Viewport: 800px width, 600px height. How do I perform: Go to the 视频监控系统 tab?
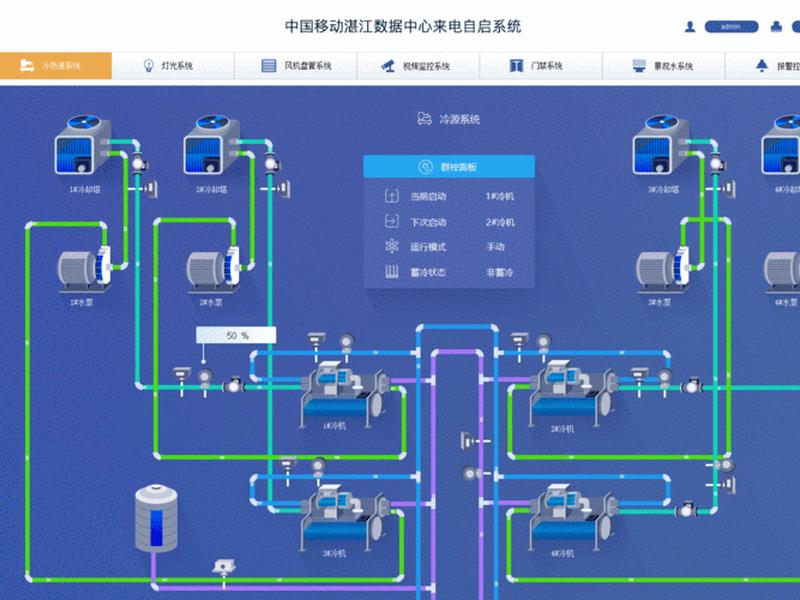coord(418,65)
